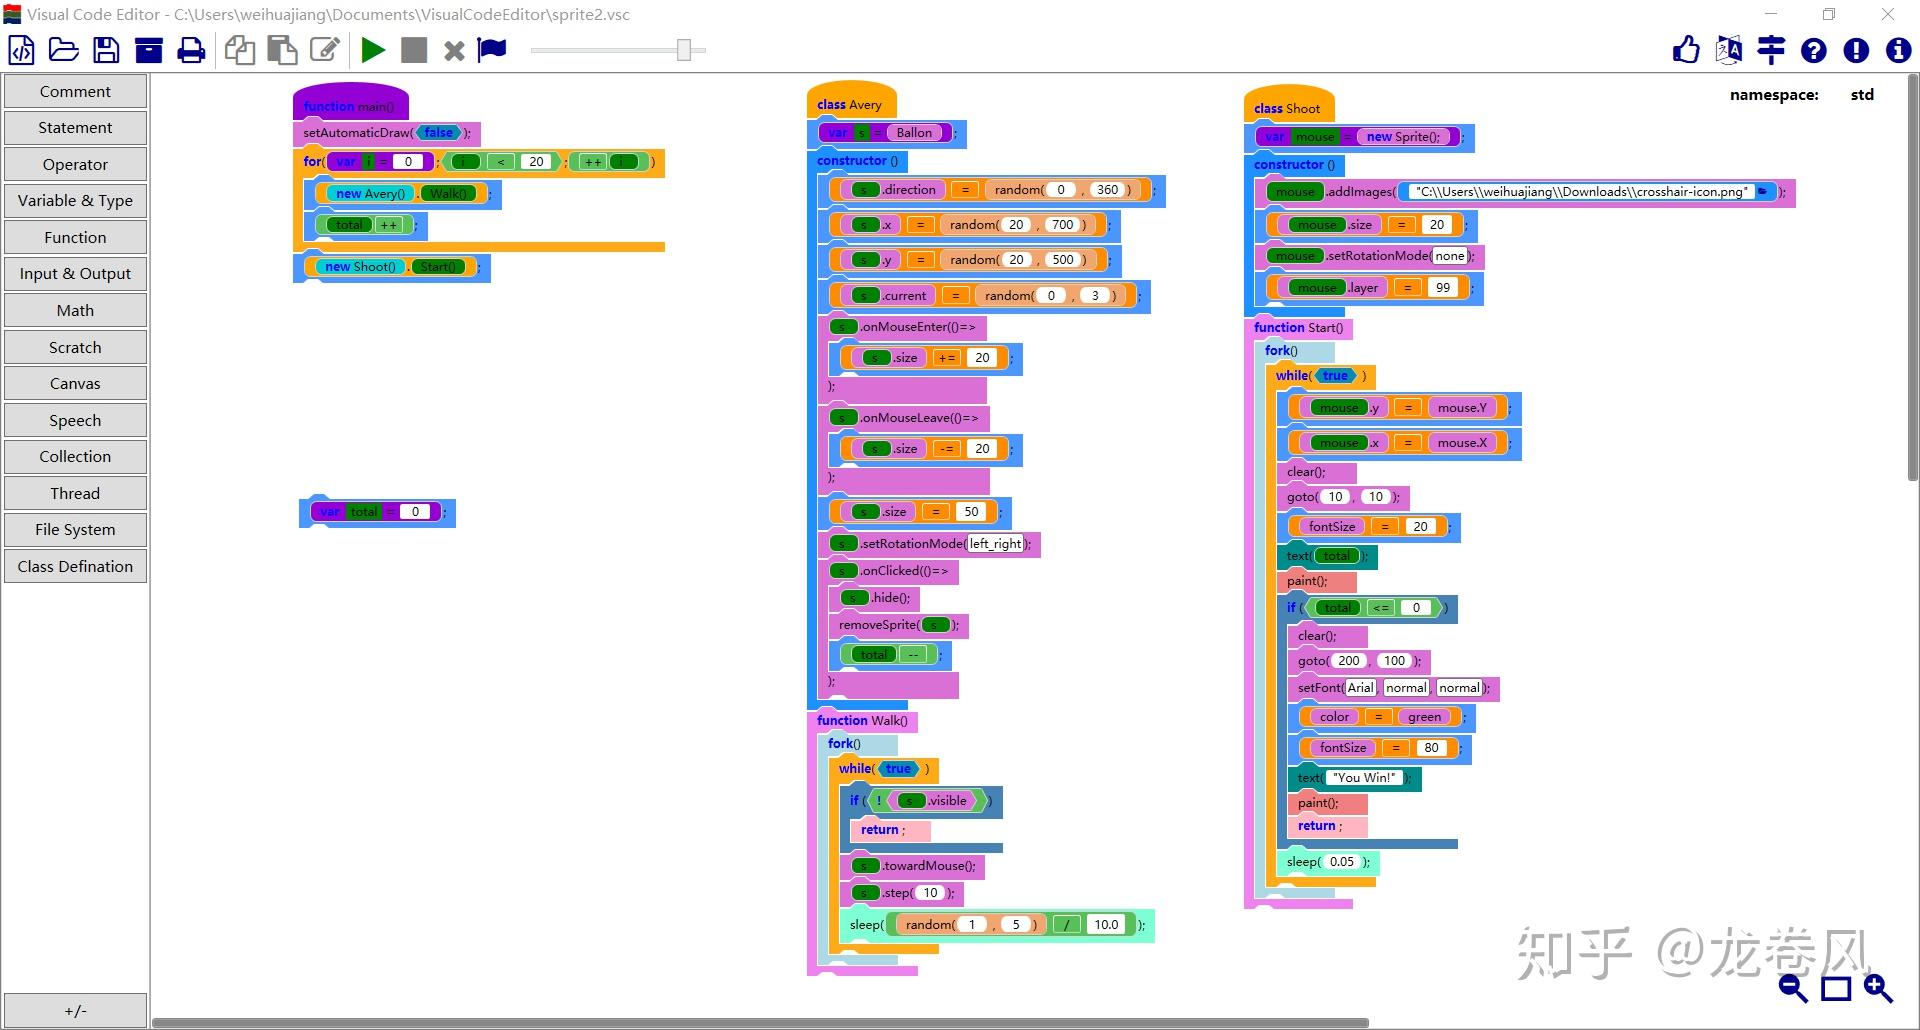Stop execution with the gray square button
The height and width of the screenshot is (1030, 1920).
point(414,50)
